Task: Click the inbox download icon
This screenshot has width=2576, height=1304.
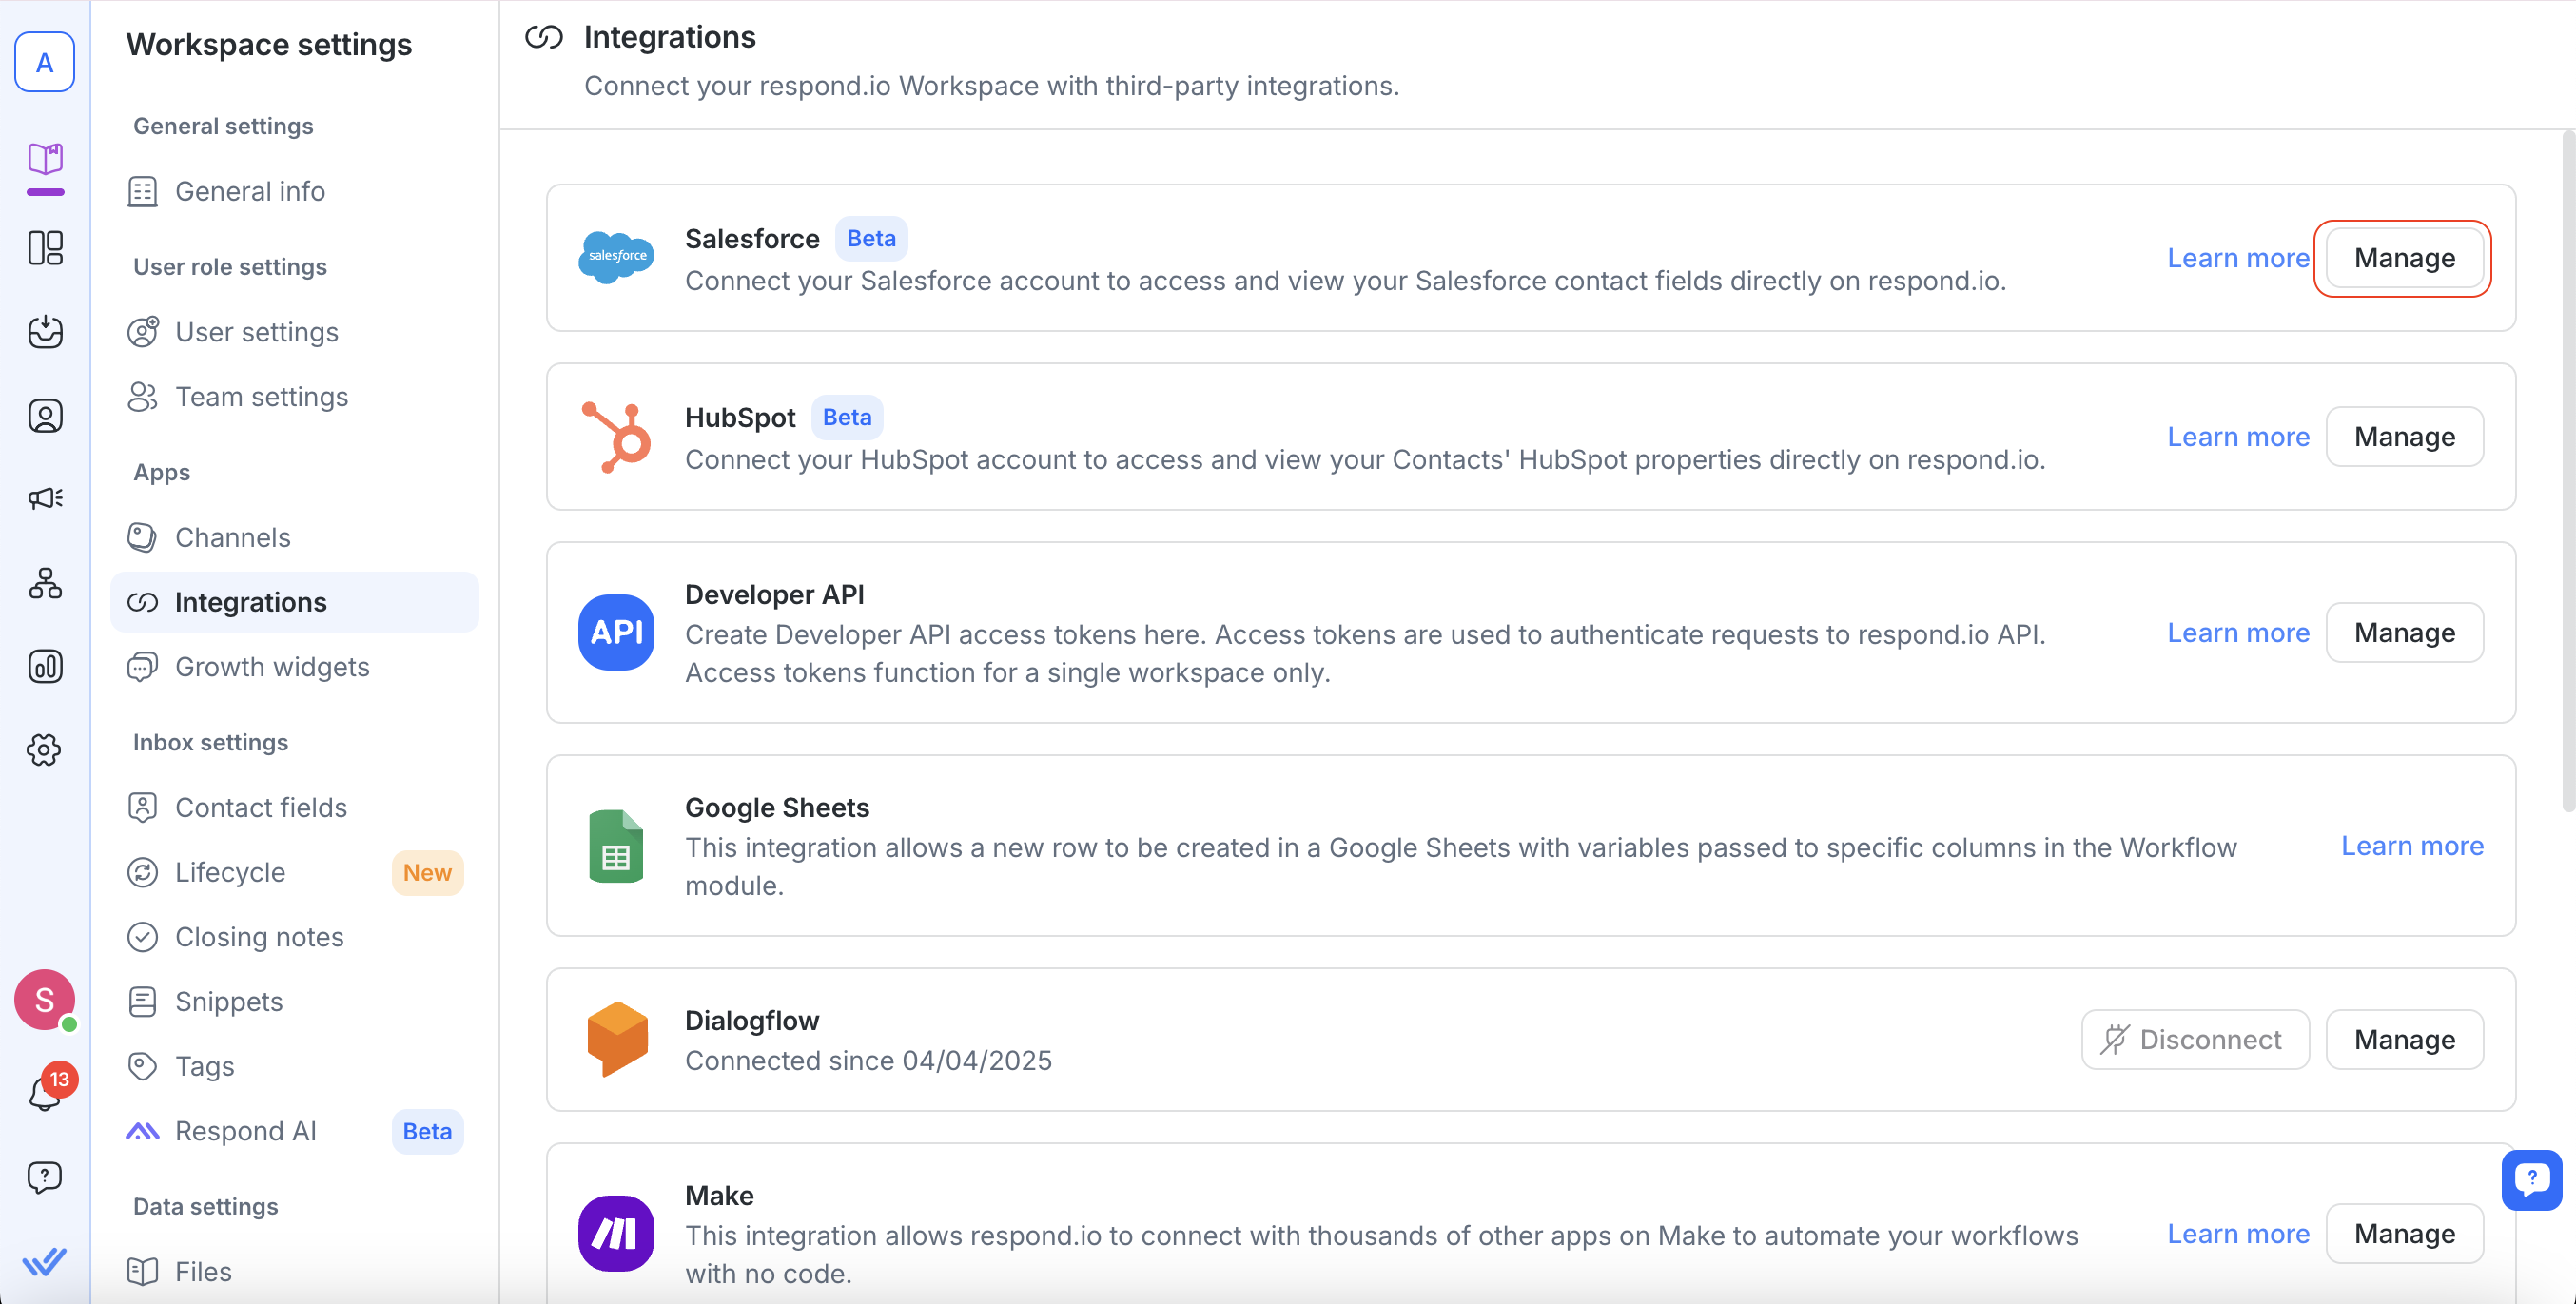Action: (x=45, y=331)
